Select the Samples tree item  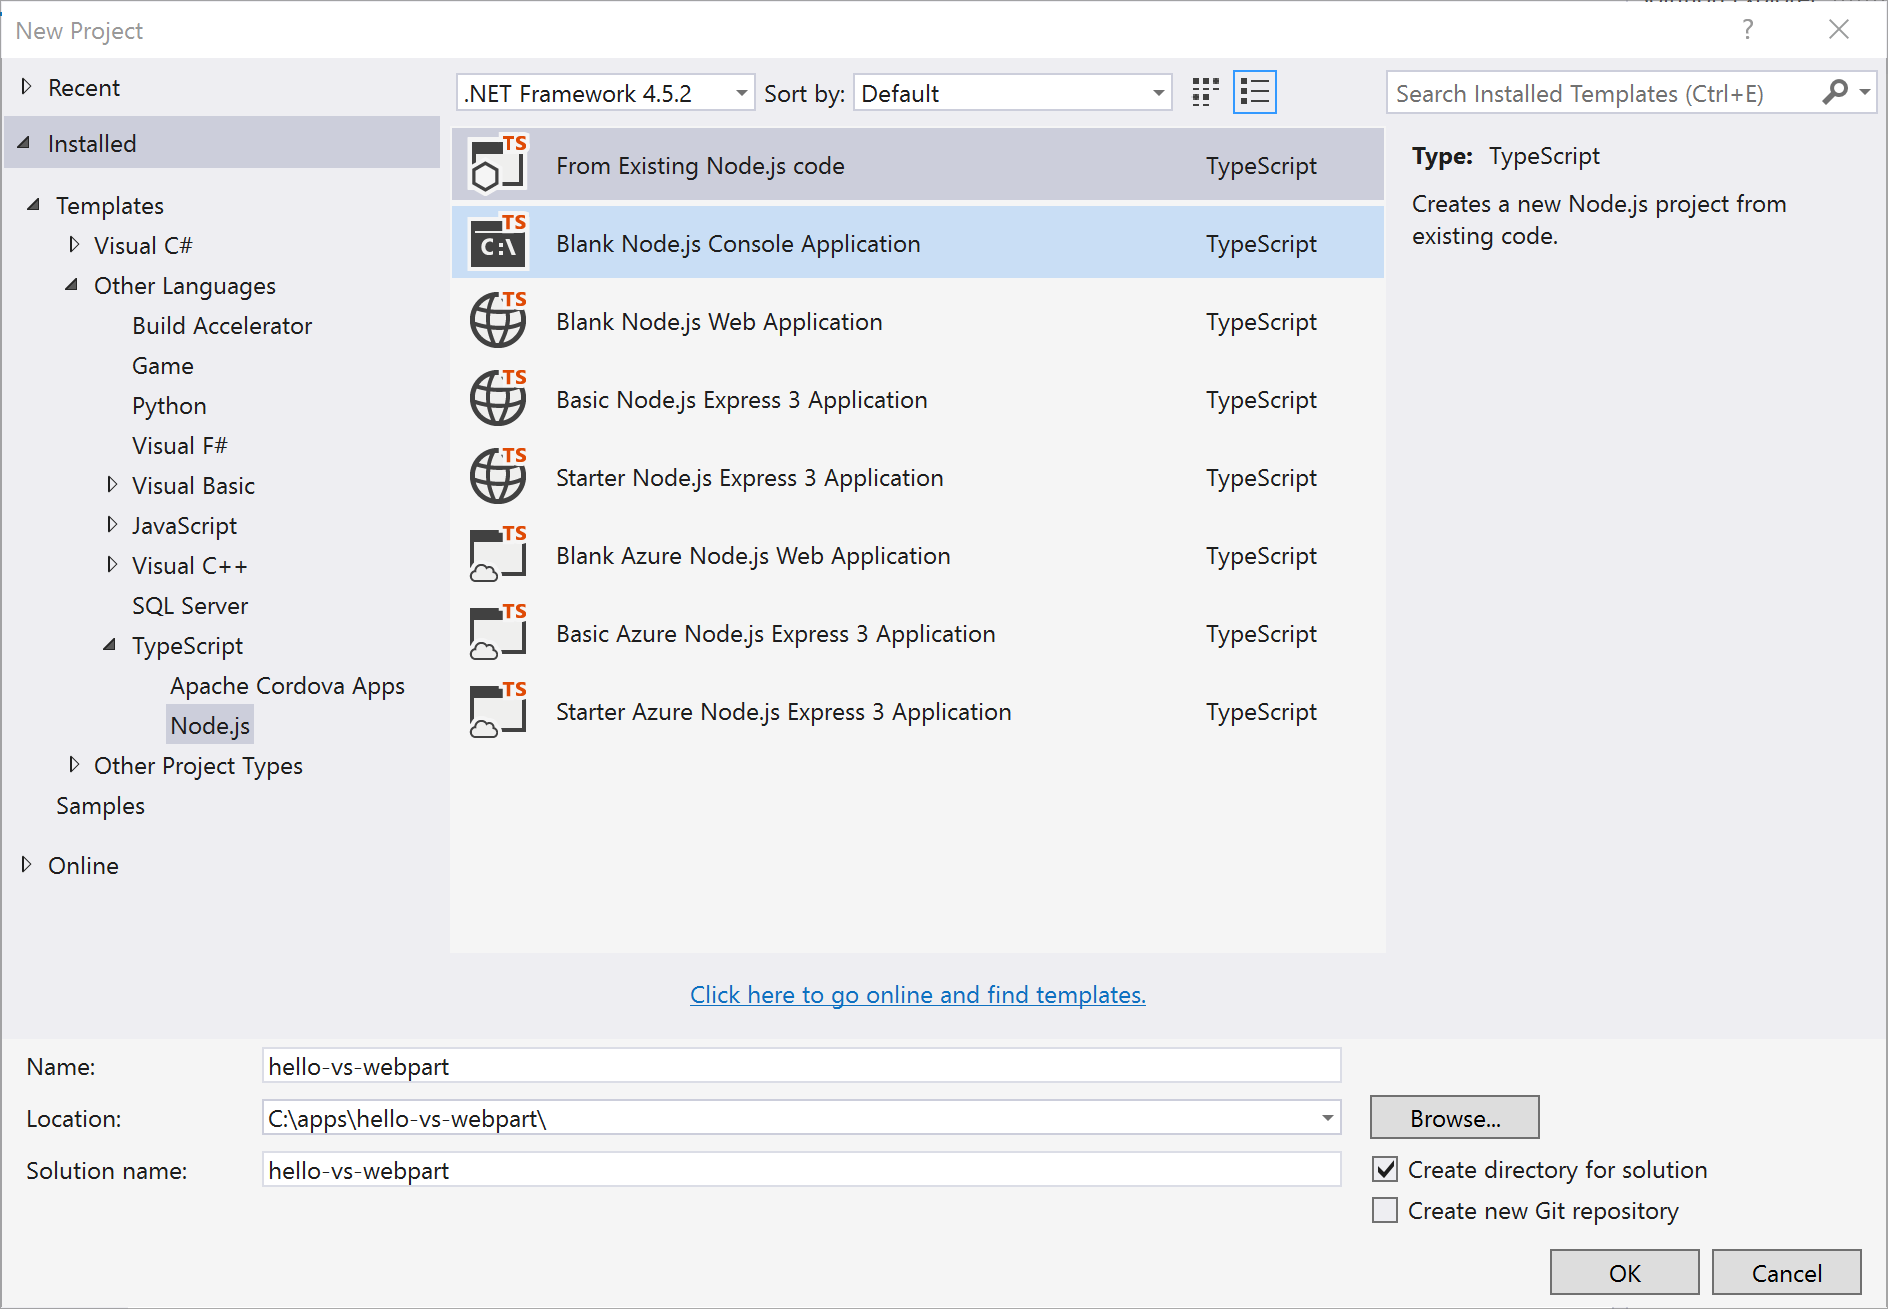pyautogui.click(x=100, y=806)
